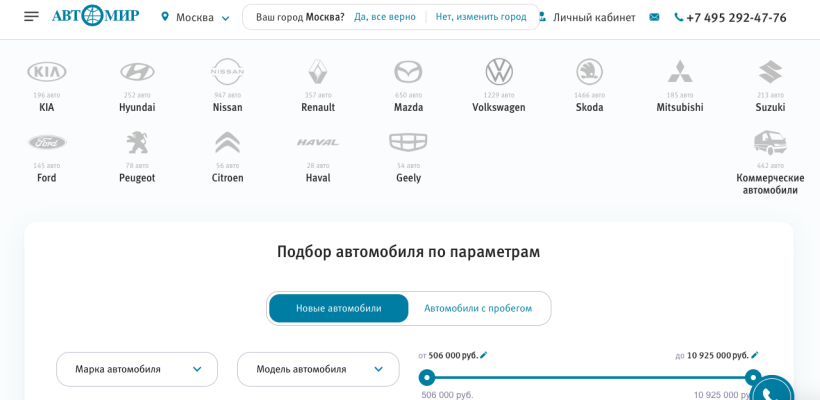Call phone number +7 495 292-47-76
This screenshot has height=400, width=820.
(736, 18)
